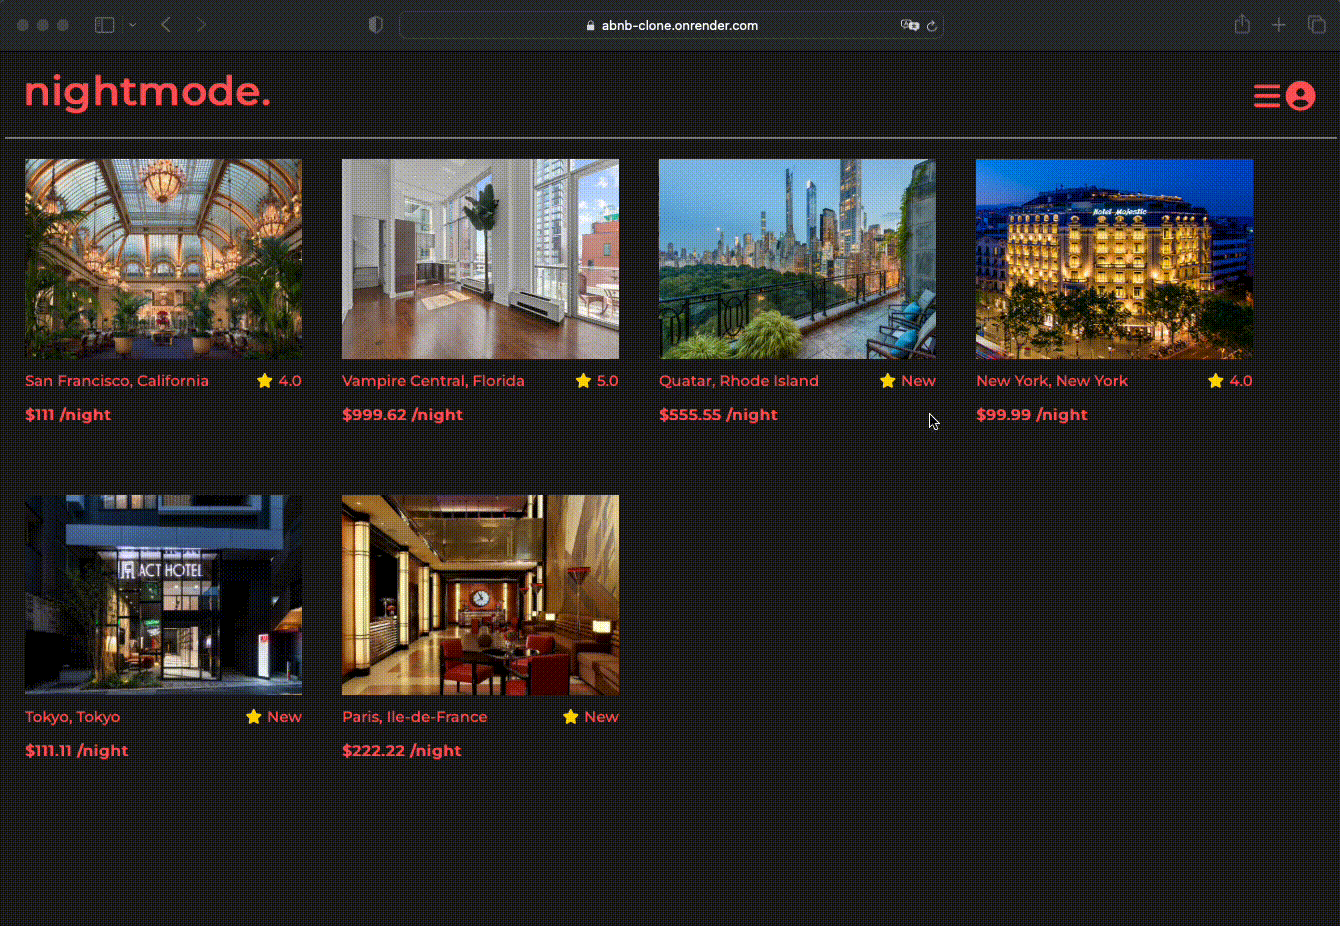This screenshot has width=1340, height=926.
Task: Click the reader mode control in the address bar
Action: (x=910, y=25)
